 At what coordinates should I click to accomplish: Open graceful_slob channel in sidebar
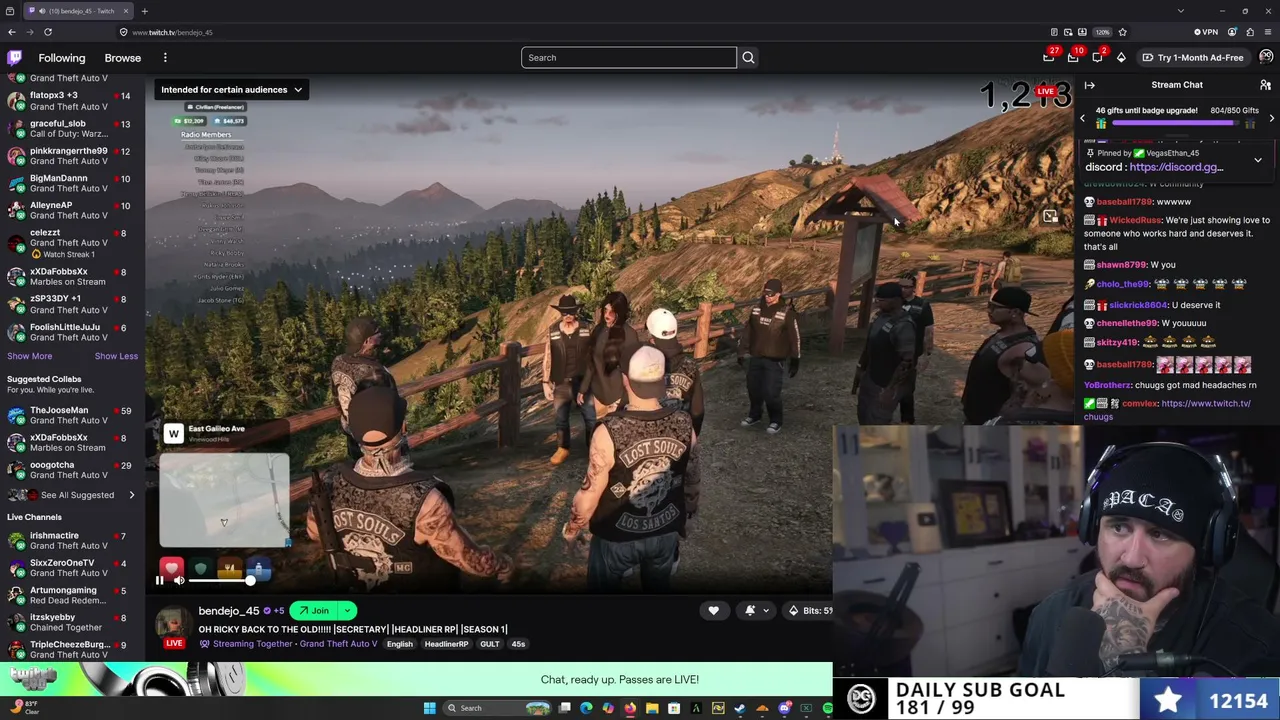[70, 129]
